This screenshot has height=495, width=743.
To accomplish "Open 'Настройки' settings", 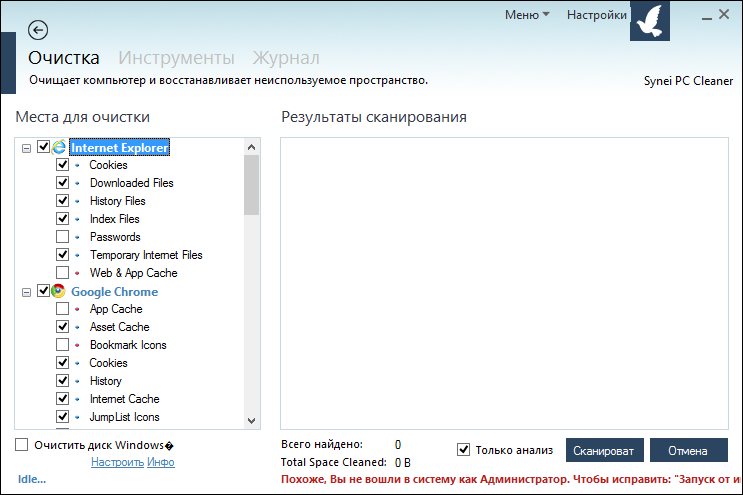I will 597,15.
